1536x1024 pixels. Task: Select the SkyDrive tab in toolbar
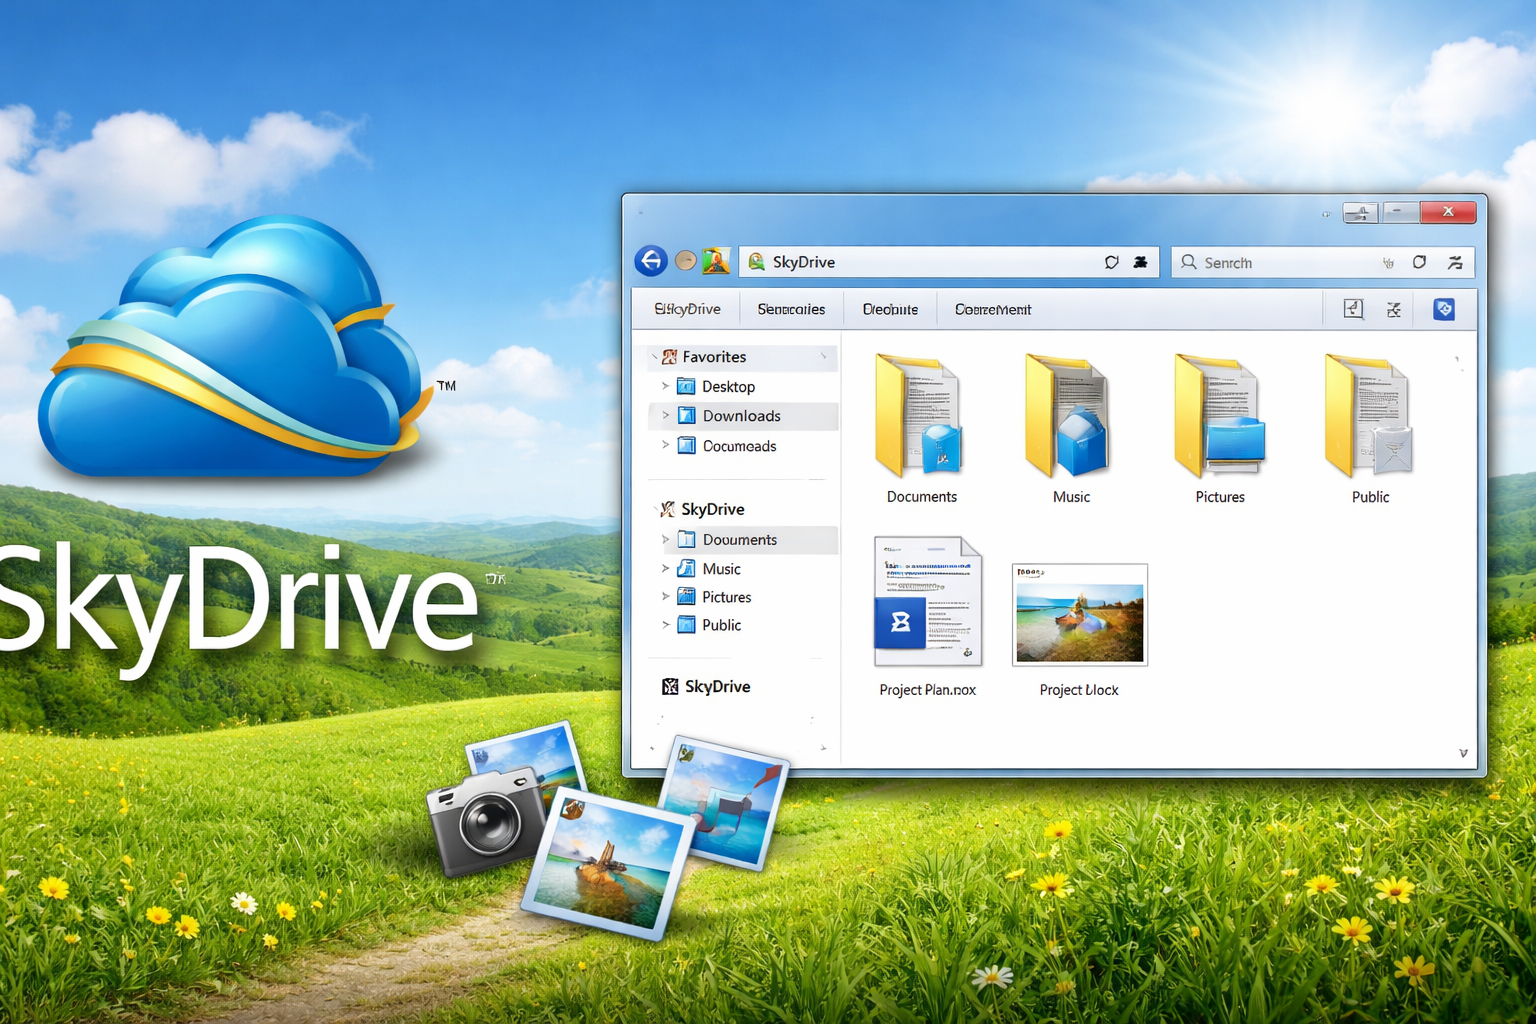(x=687, y=309)
